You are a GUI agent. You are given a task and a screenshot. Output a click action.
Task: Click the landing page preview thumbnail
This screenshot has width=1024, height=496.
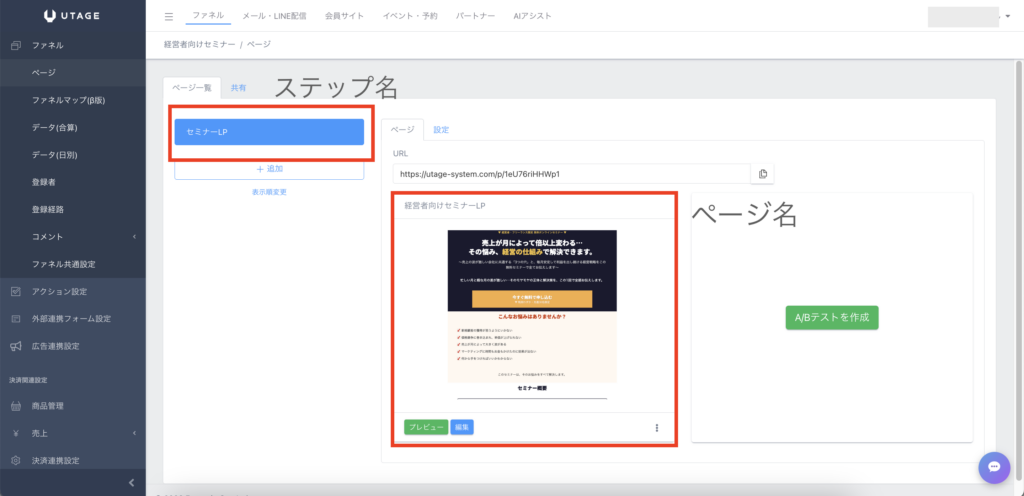point(532,315)
